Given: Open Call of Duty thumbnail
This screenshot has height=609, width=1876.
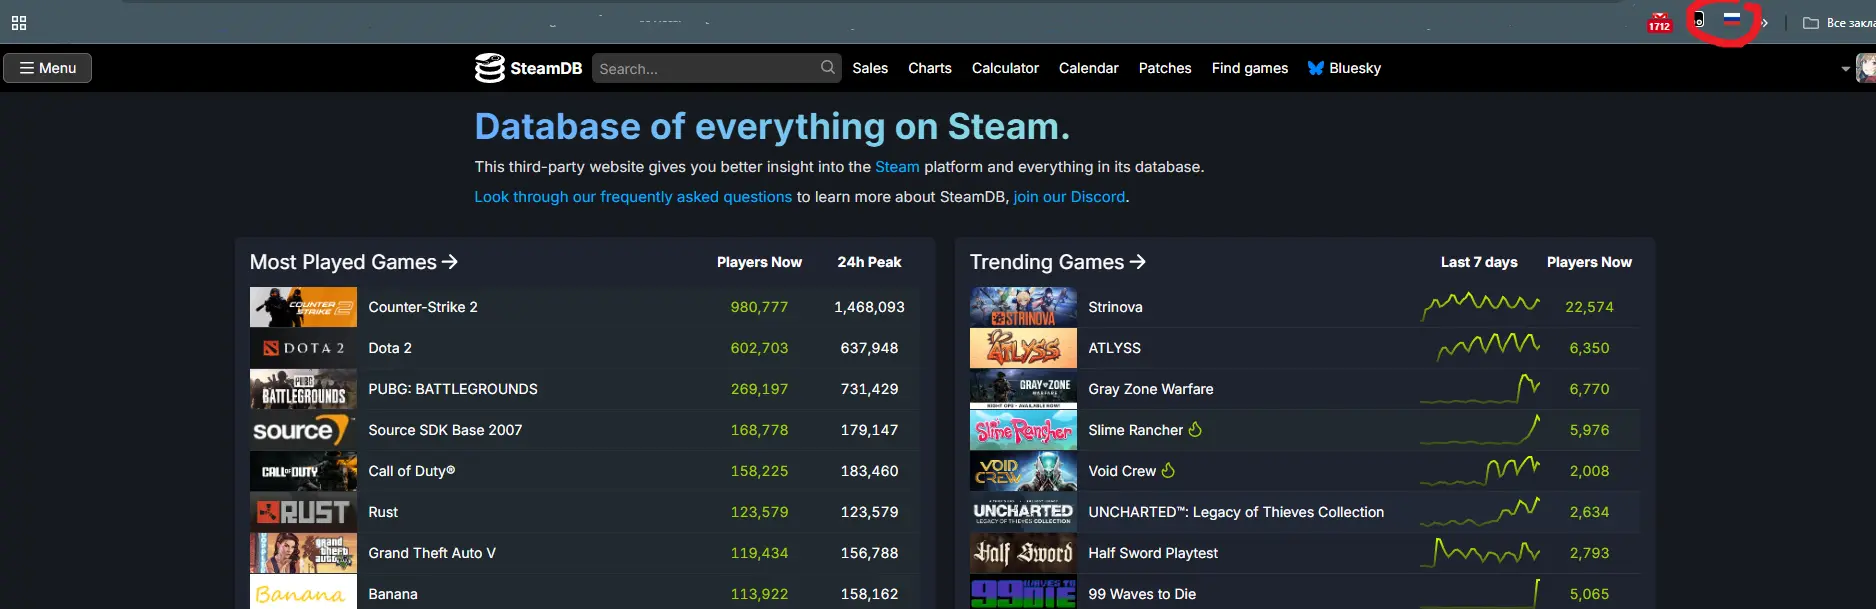Looking at the screenshot, I should [x=303, y=471].
